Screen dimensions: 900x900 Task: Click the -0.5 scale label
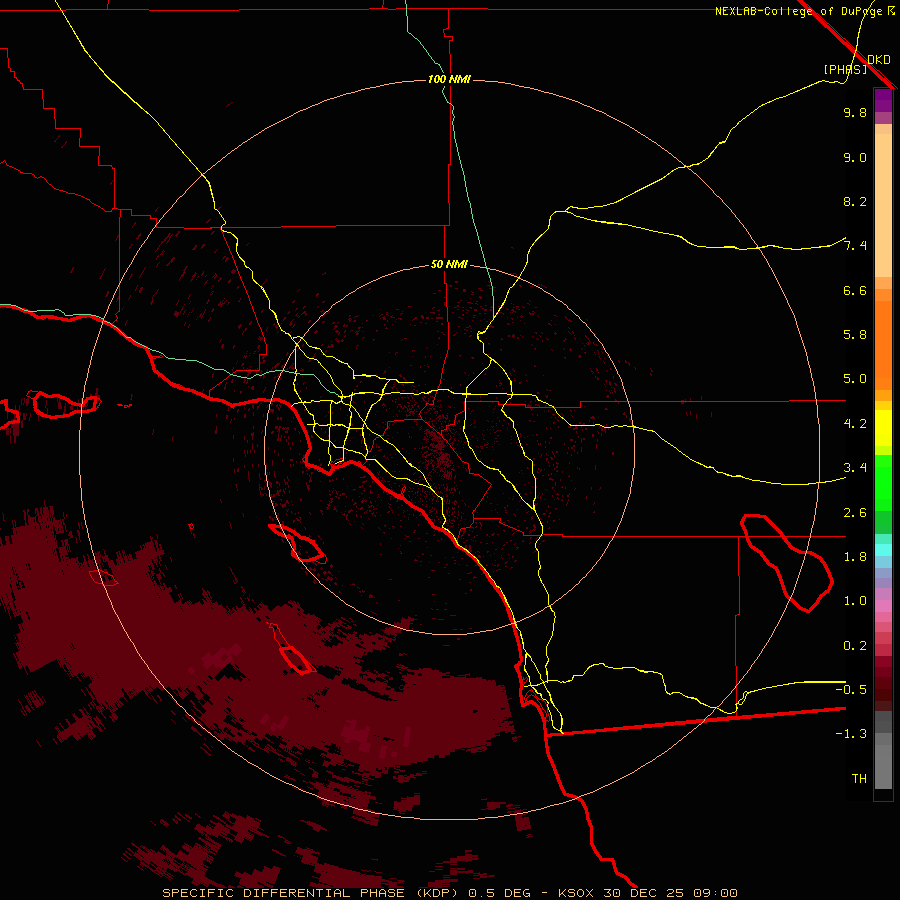click(851, 689)
